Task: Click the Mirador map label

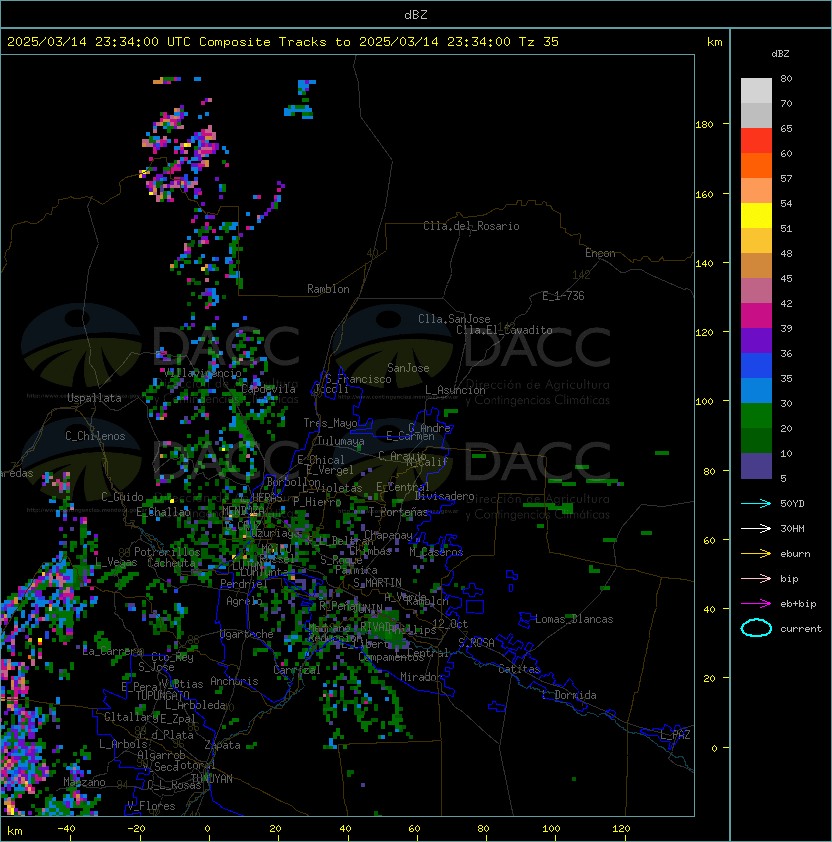Action: pos(422,677)
